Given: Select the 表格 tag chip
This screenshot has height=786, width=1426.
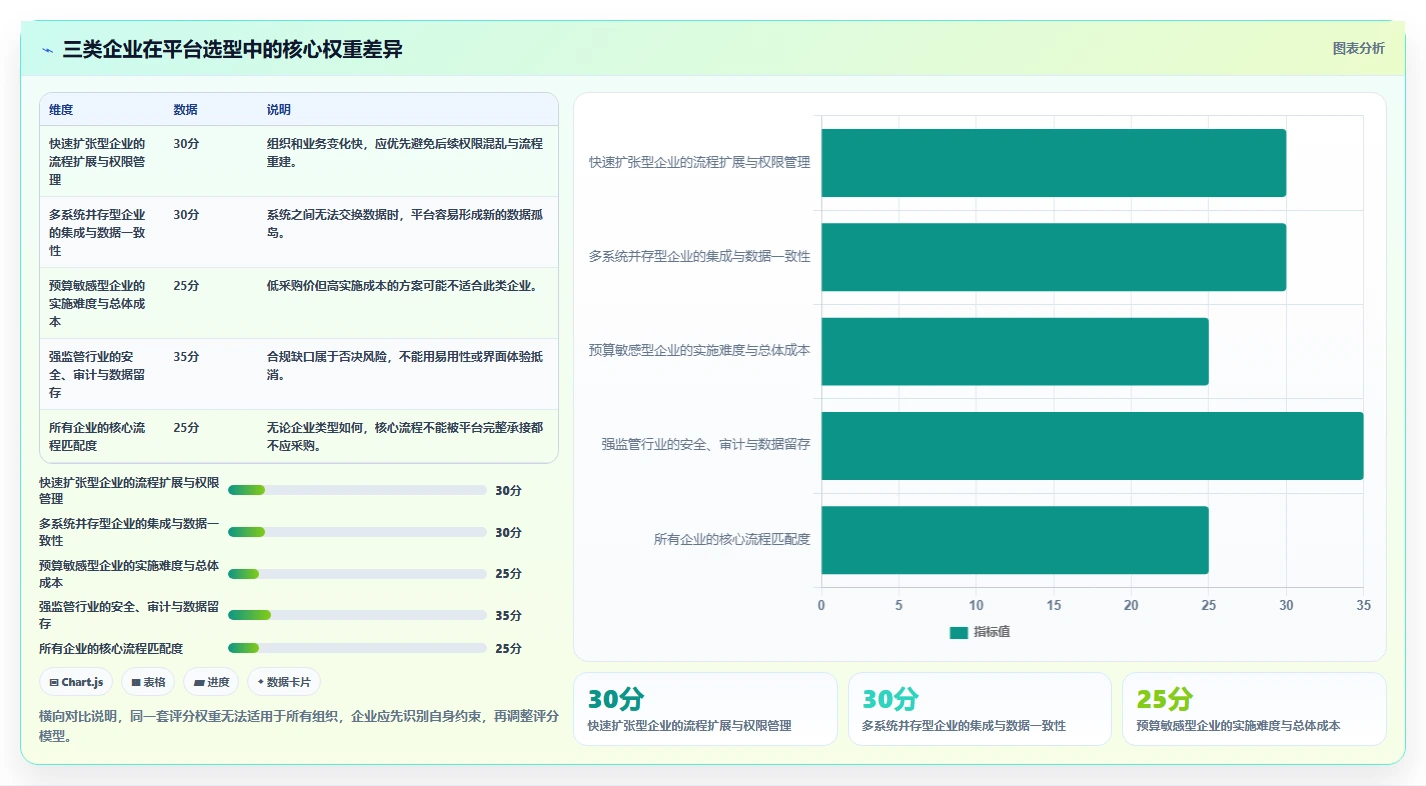Looking at the screenshot, I should coord(148,682).
